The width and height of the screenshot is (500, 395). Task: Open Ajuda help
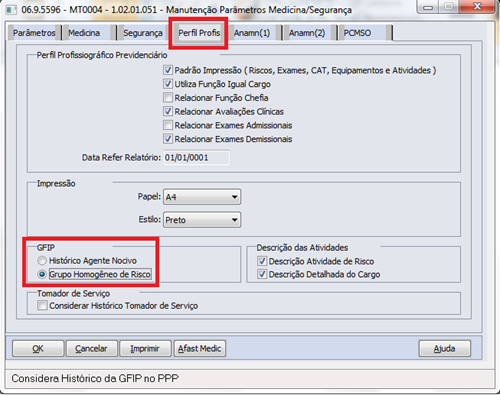click(445, 349)
